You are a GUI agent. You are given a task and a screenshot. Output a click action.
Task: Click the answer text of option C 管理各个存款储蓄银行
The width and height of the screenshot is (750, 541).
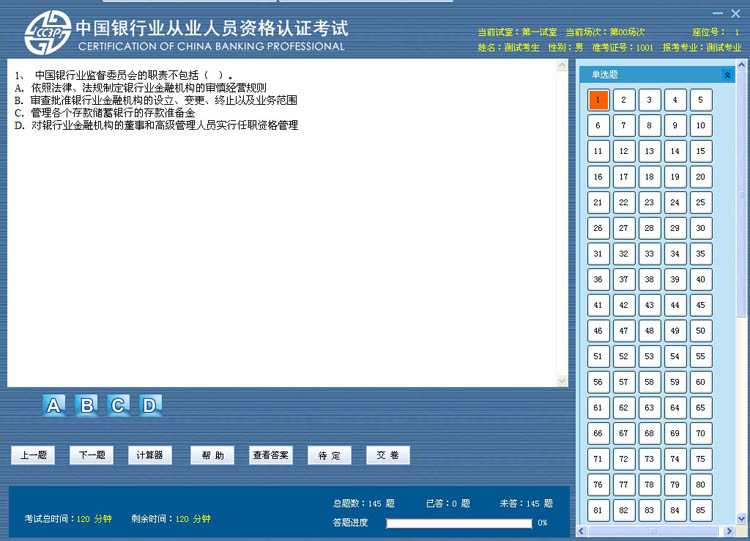click(x=113, y=113)
